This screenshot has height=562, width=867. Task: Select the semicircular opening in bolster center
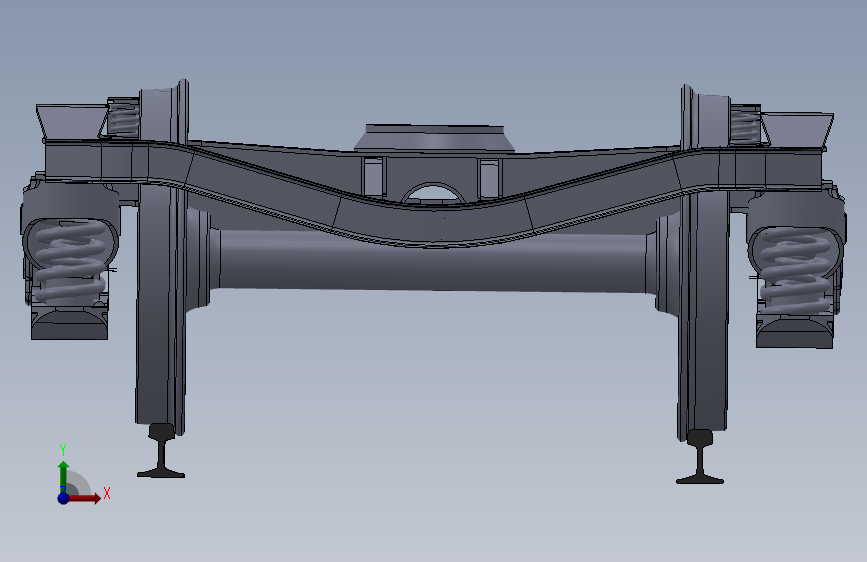pos(432,193)
